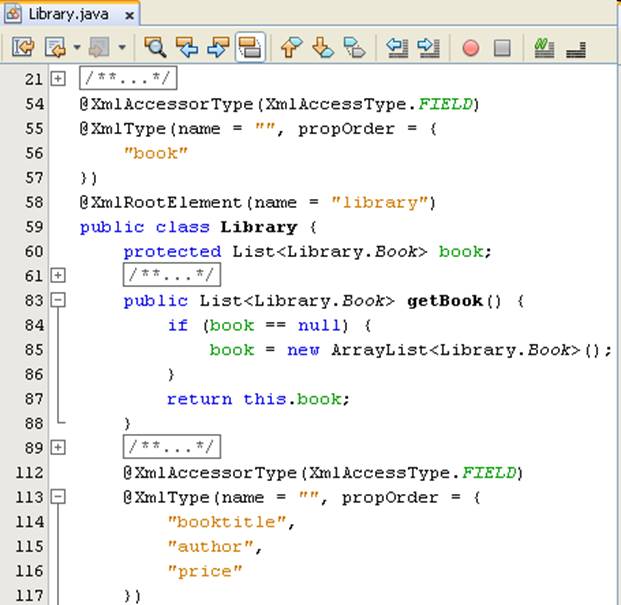The width and height of the screenshot is (621, 605).
Task: Click line number 85 in gutter
Action: 34,350
